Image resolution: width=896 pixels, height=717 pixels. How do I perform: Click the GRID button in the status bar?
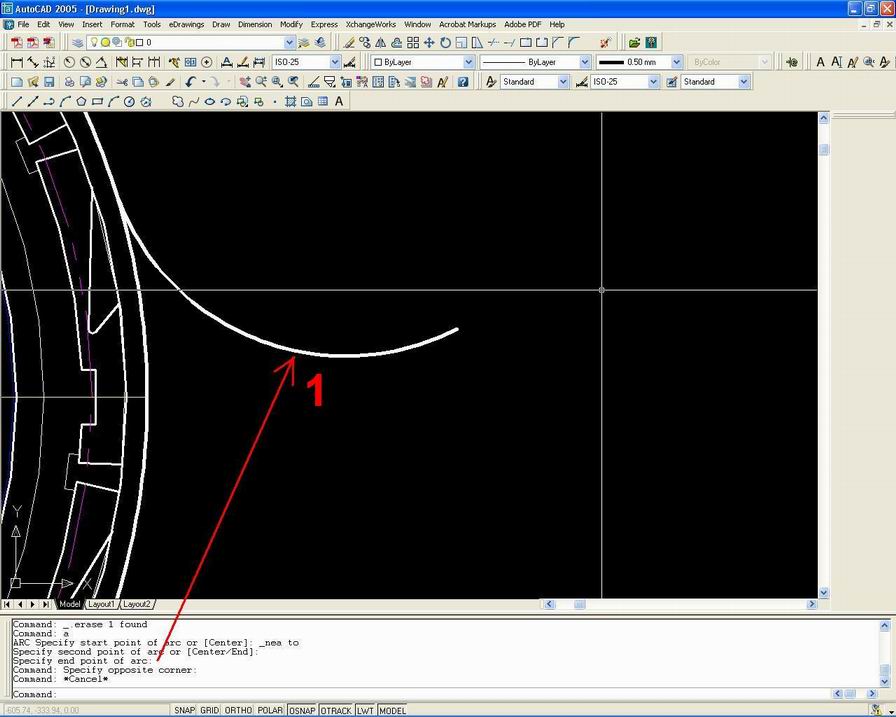click(x=209, y=710)
